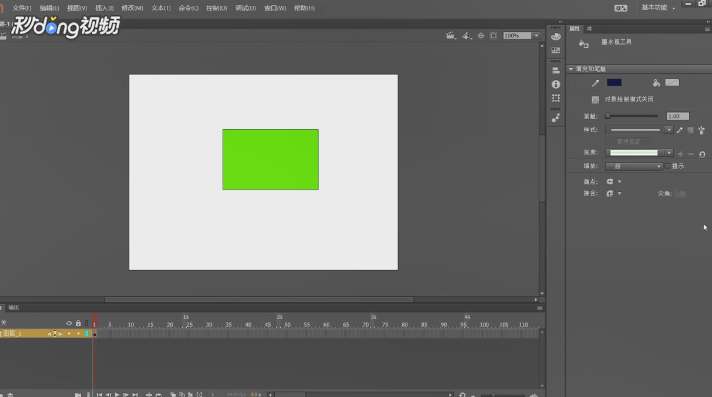Screen dimensions: 712x397
Task: Click step forward one frame button
Action: pyautogui.click(x=126, y=395)
